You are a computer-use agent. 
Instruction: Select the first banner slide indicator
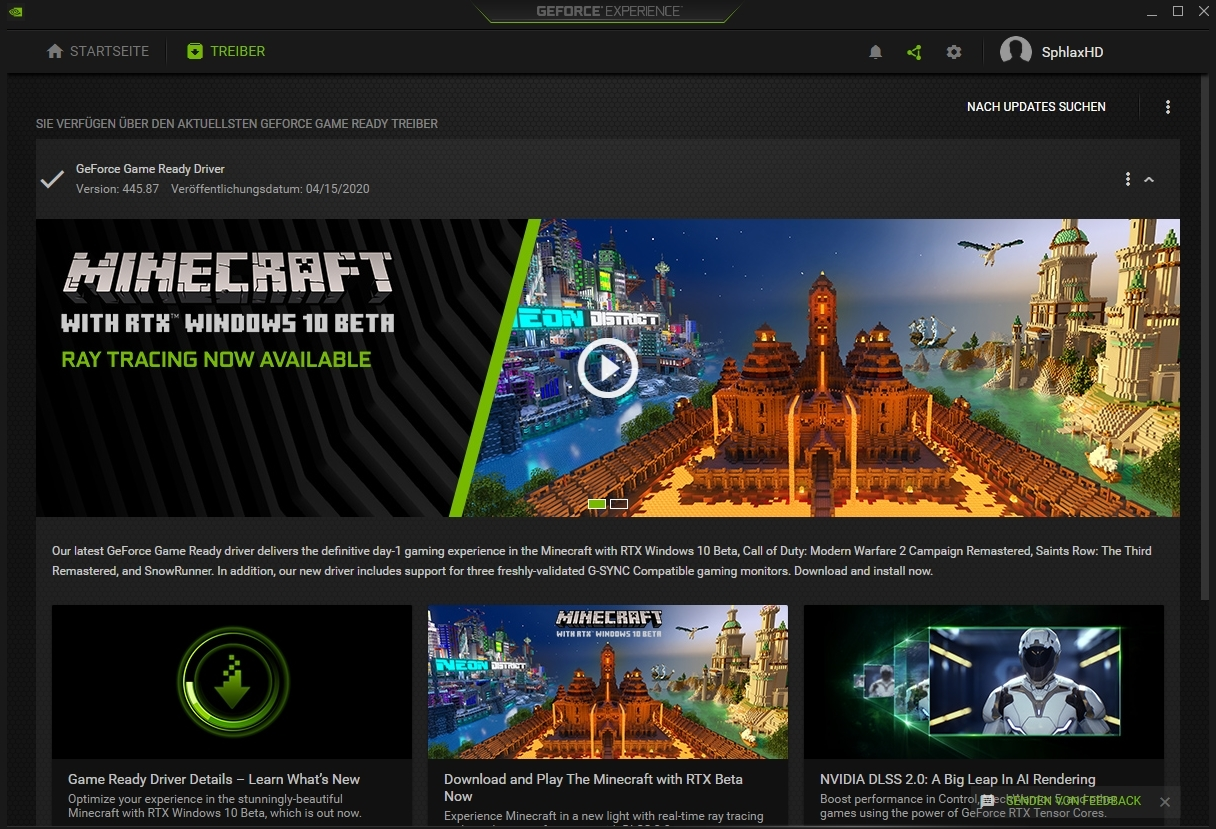click(x=597, y=504)
